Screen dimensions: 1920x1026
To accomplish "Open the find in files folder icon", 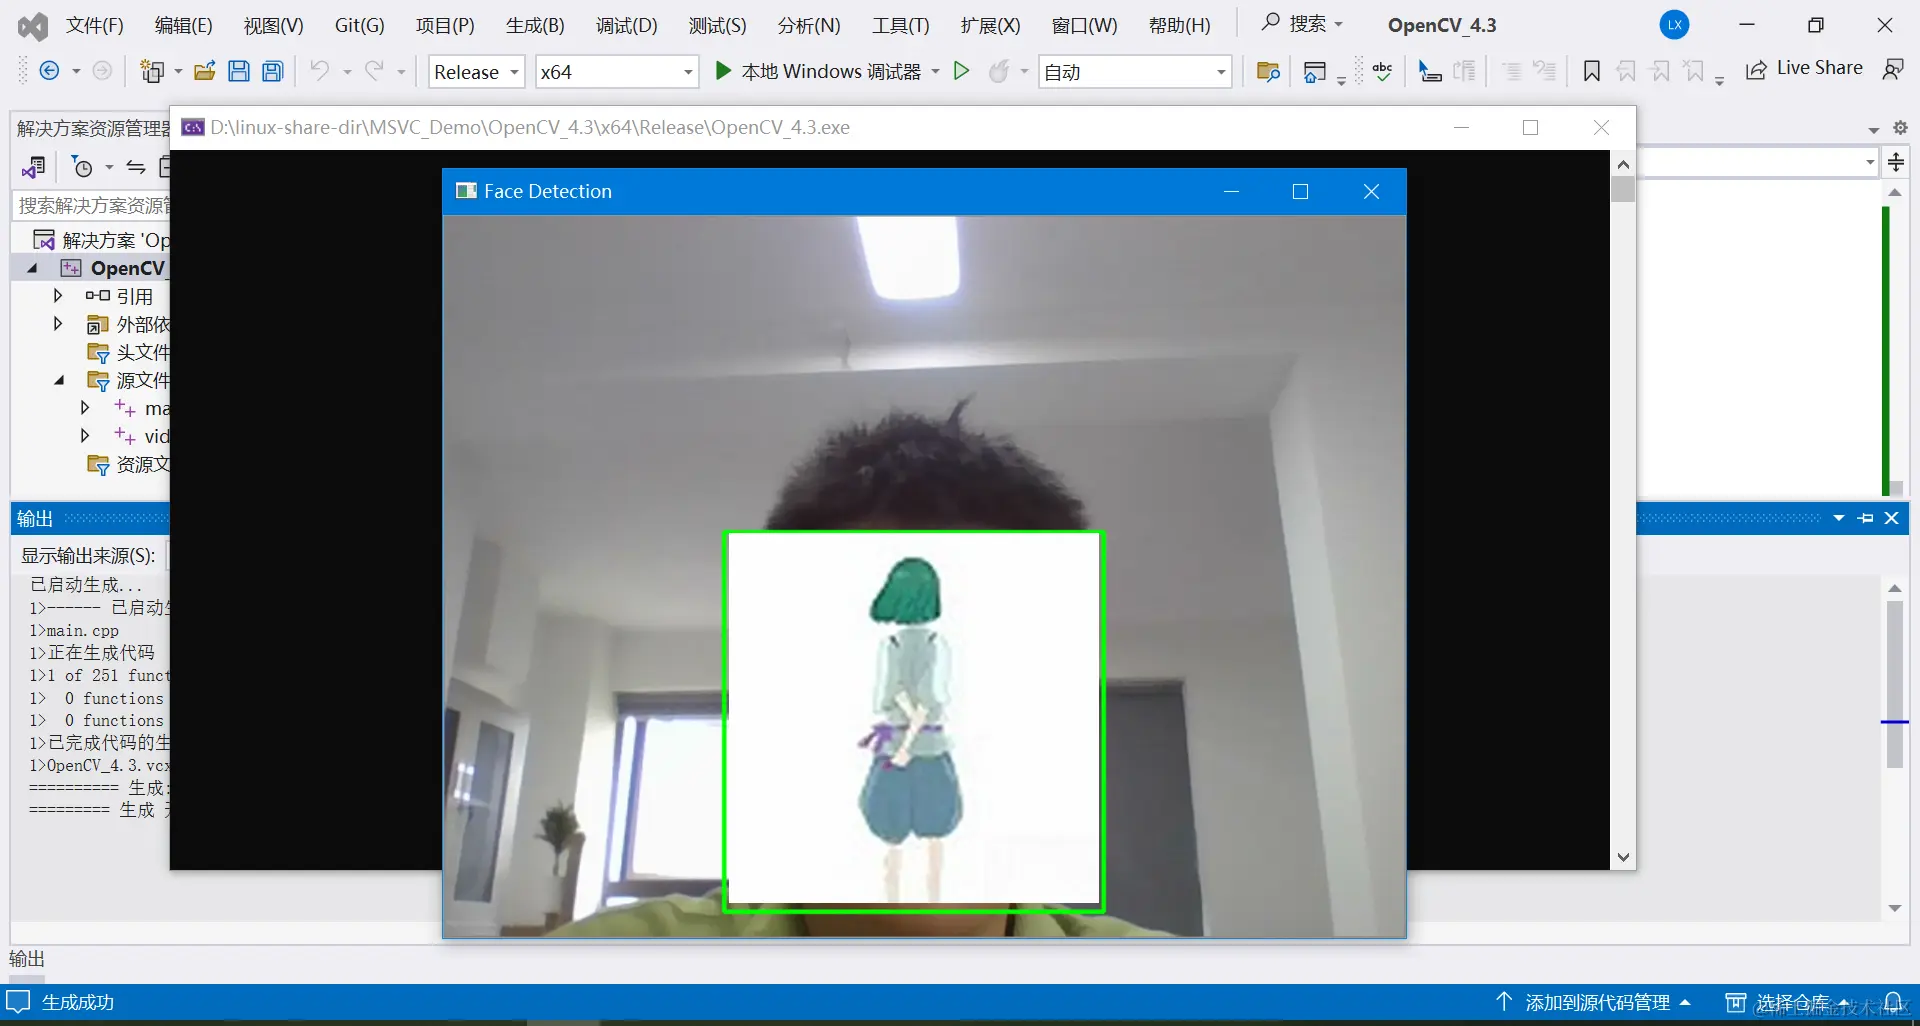I will [x=1268, y=71].
